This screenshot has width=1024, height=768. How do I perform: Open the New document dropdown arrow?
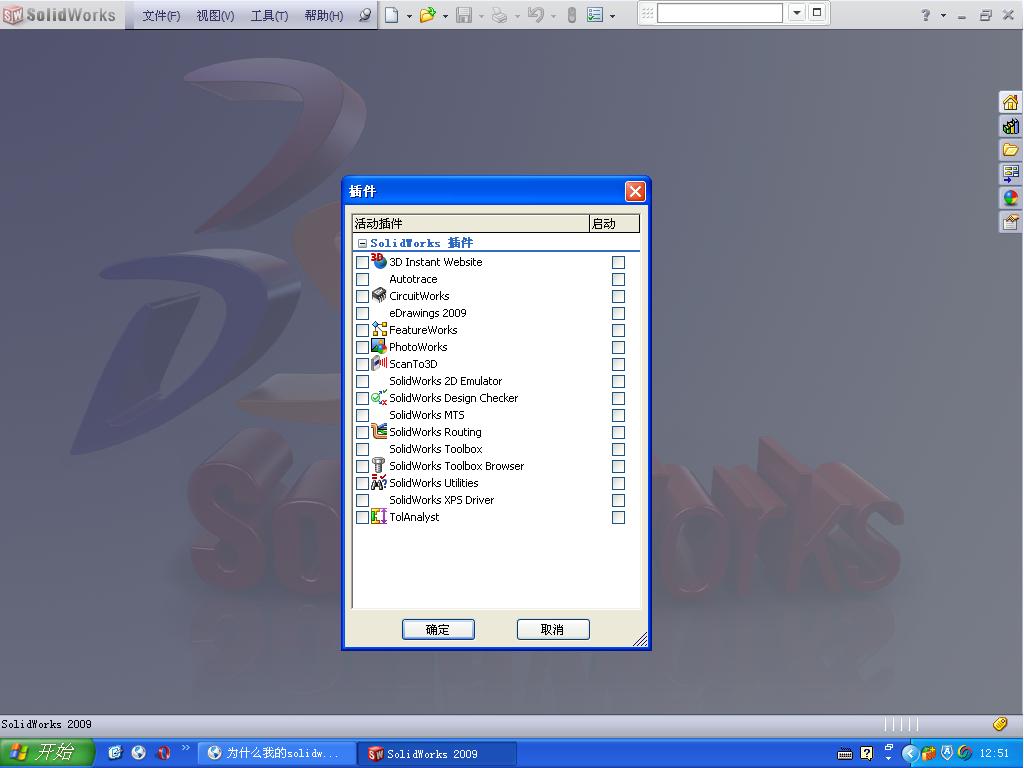point(409,16)
